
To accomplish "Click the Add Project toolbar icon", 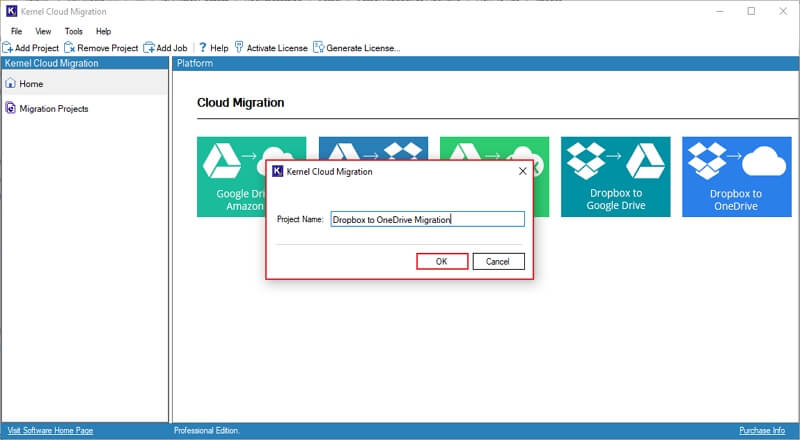I will tap(8, 48).
